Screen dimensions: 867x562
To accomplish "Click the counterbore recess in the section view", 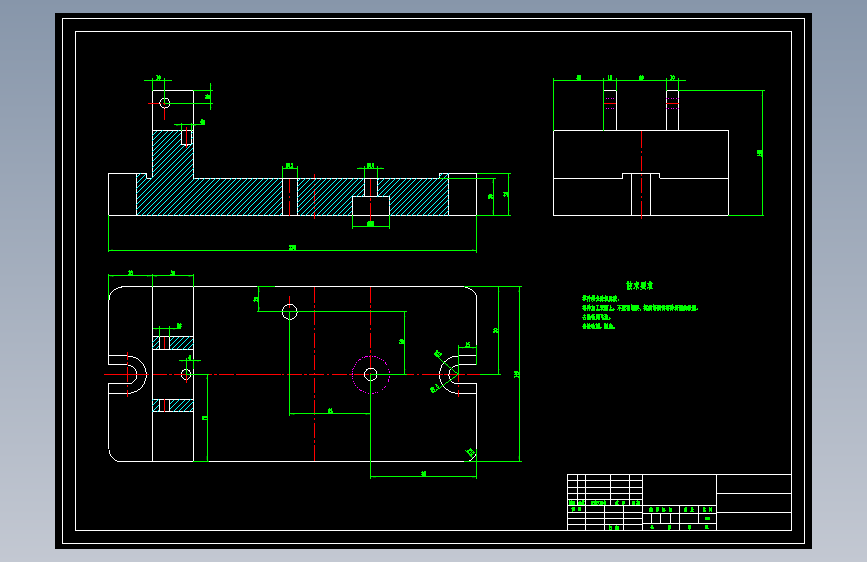I will point(371,206).
